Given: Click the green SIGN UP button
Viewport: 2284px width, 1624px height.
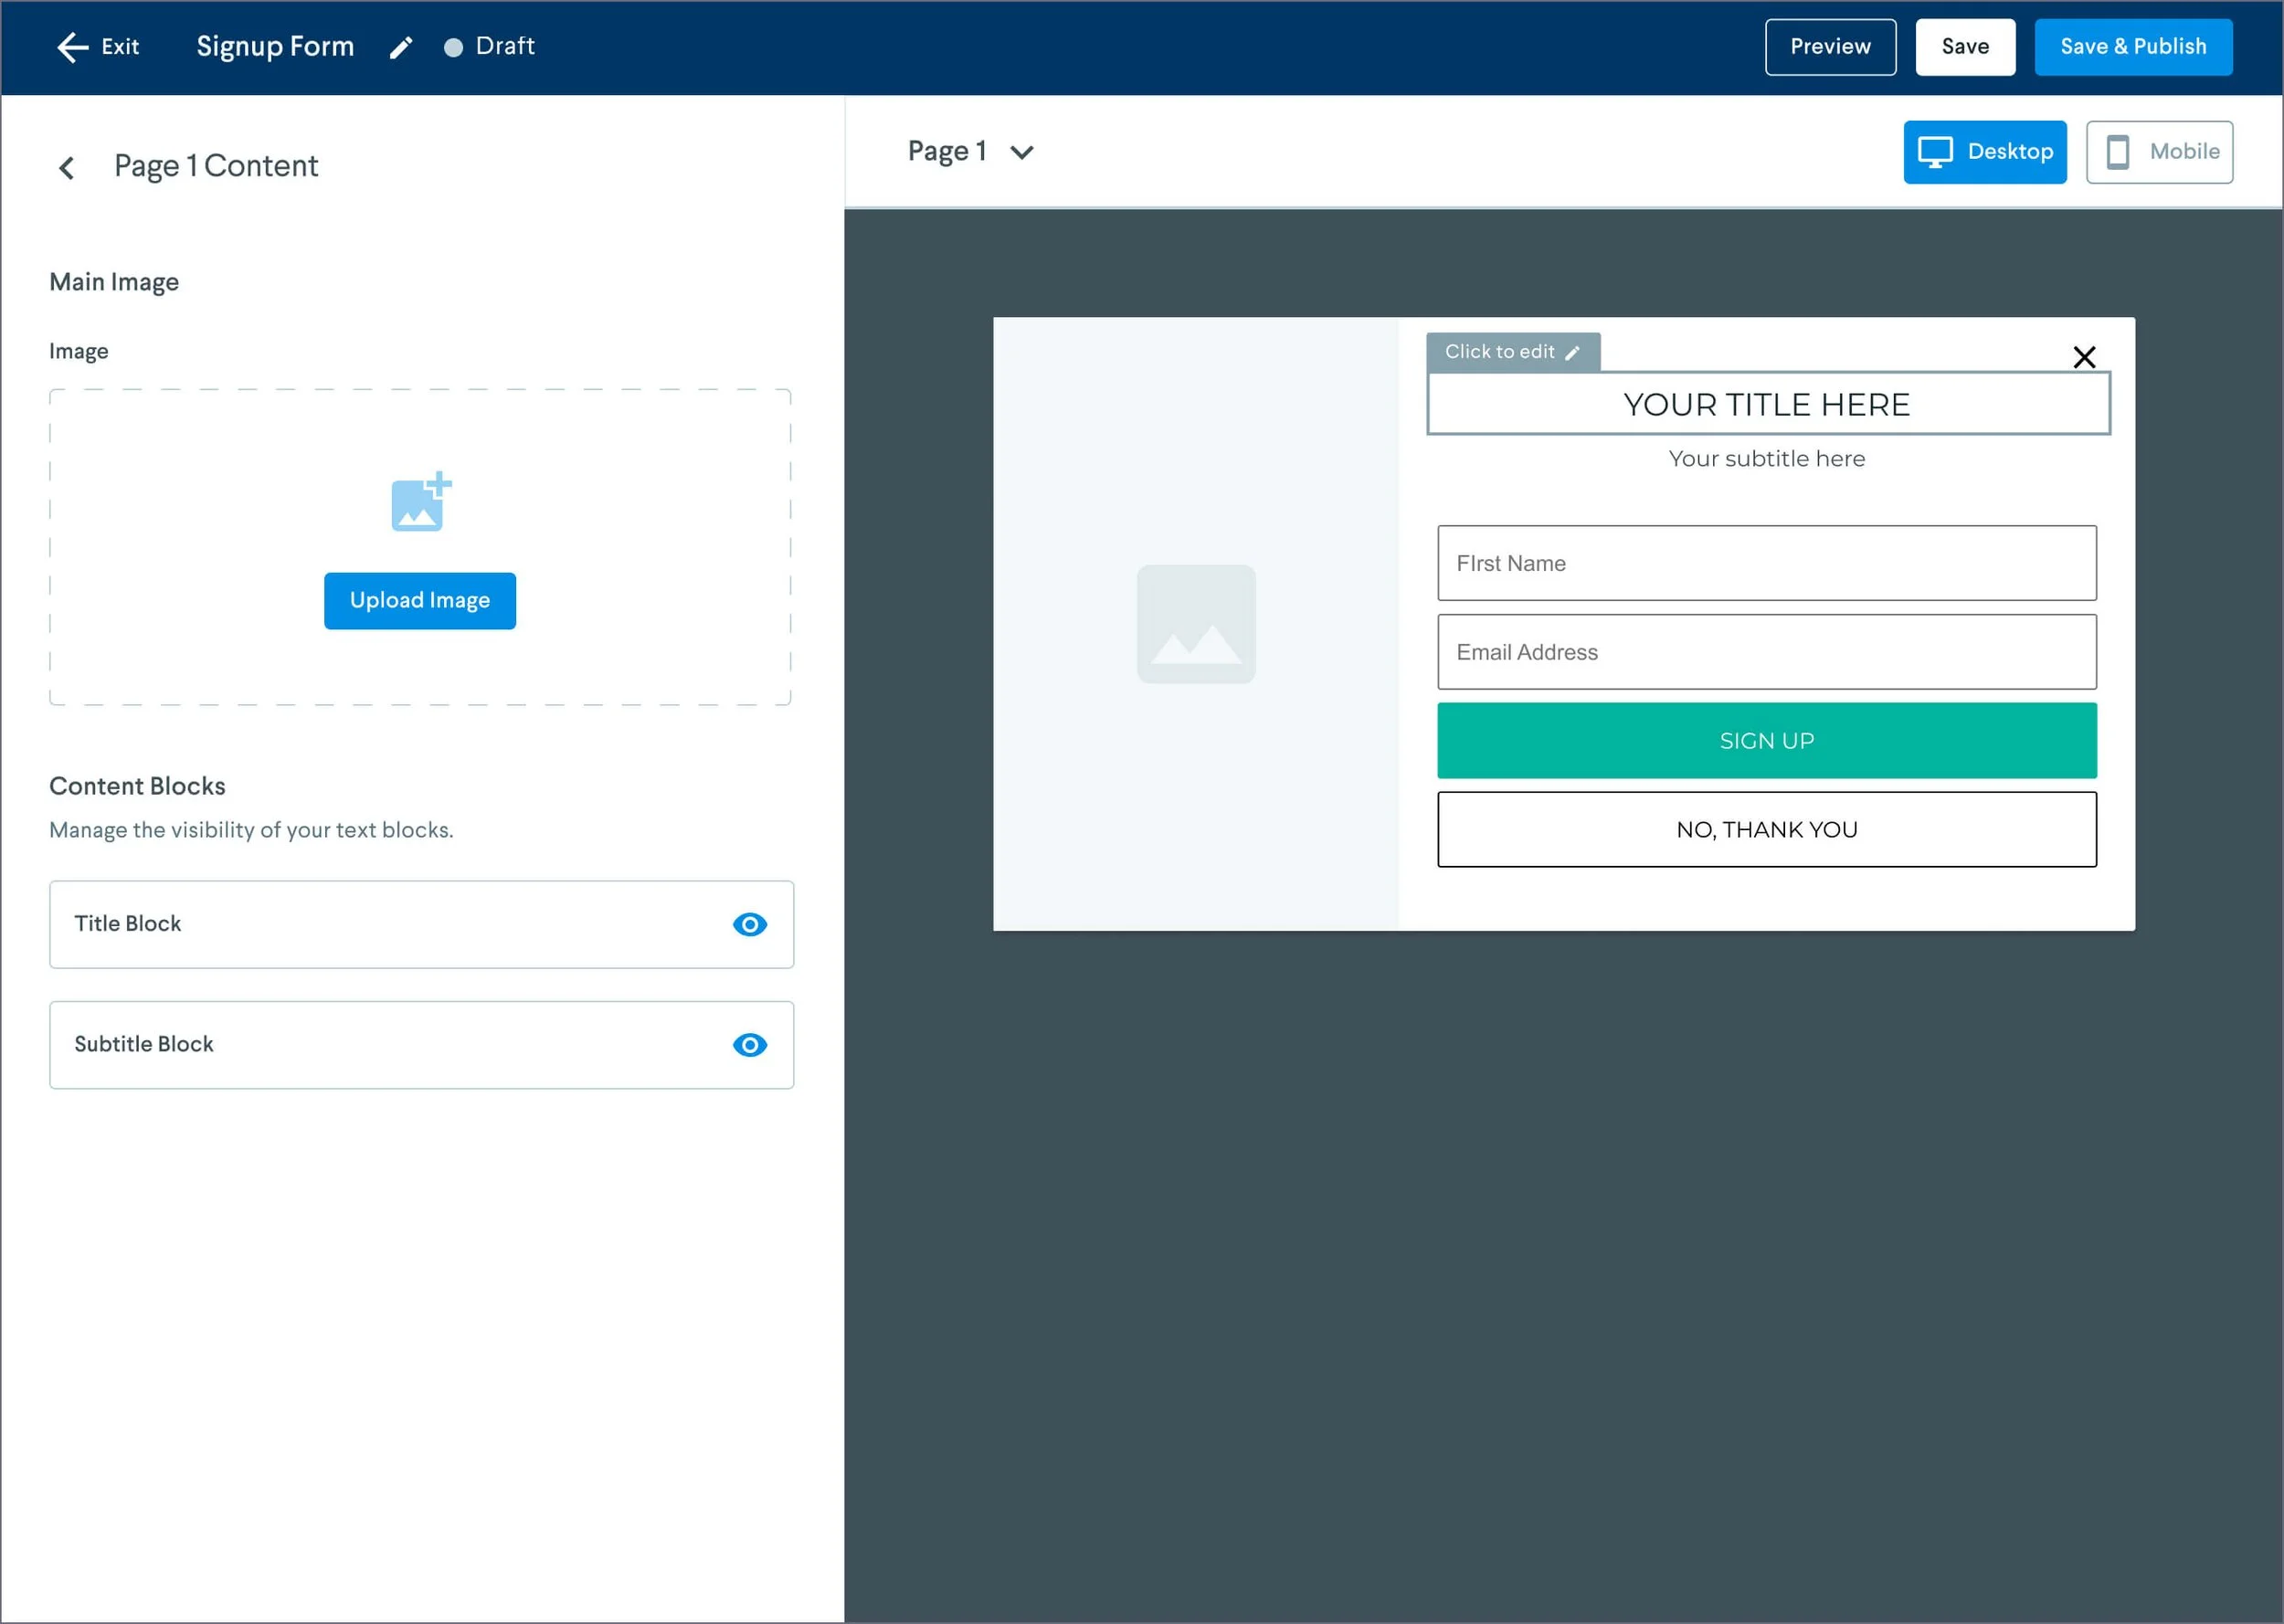Looking at the screenshot, I should [x=1766, y=741].
